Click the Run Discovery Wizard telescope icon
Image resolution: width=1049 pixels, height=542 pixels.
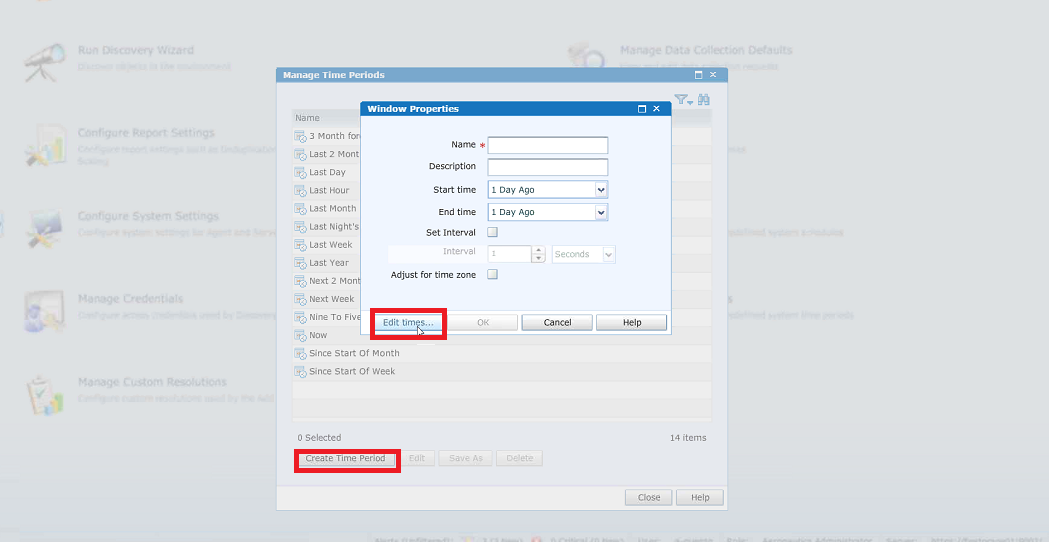point(45,62)
